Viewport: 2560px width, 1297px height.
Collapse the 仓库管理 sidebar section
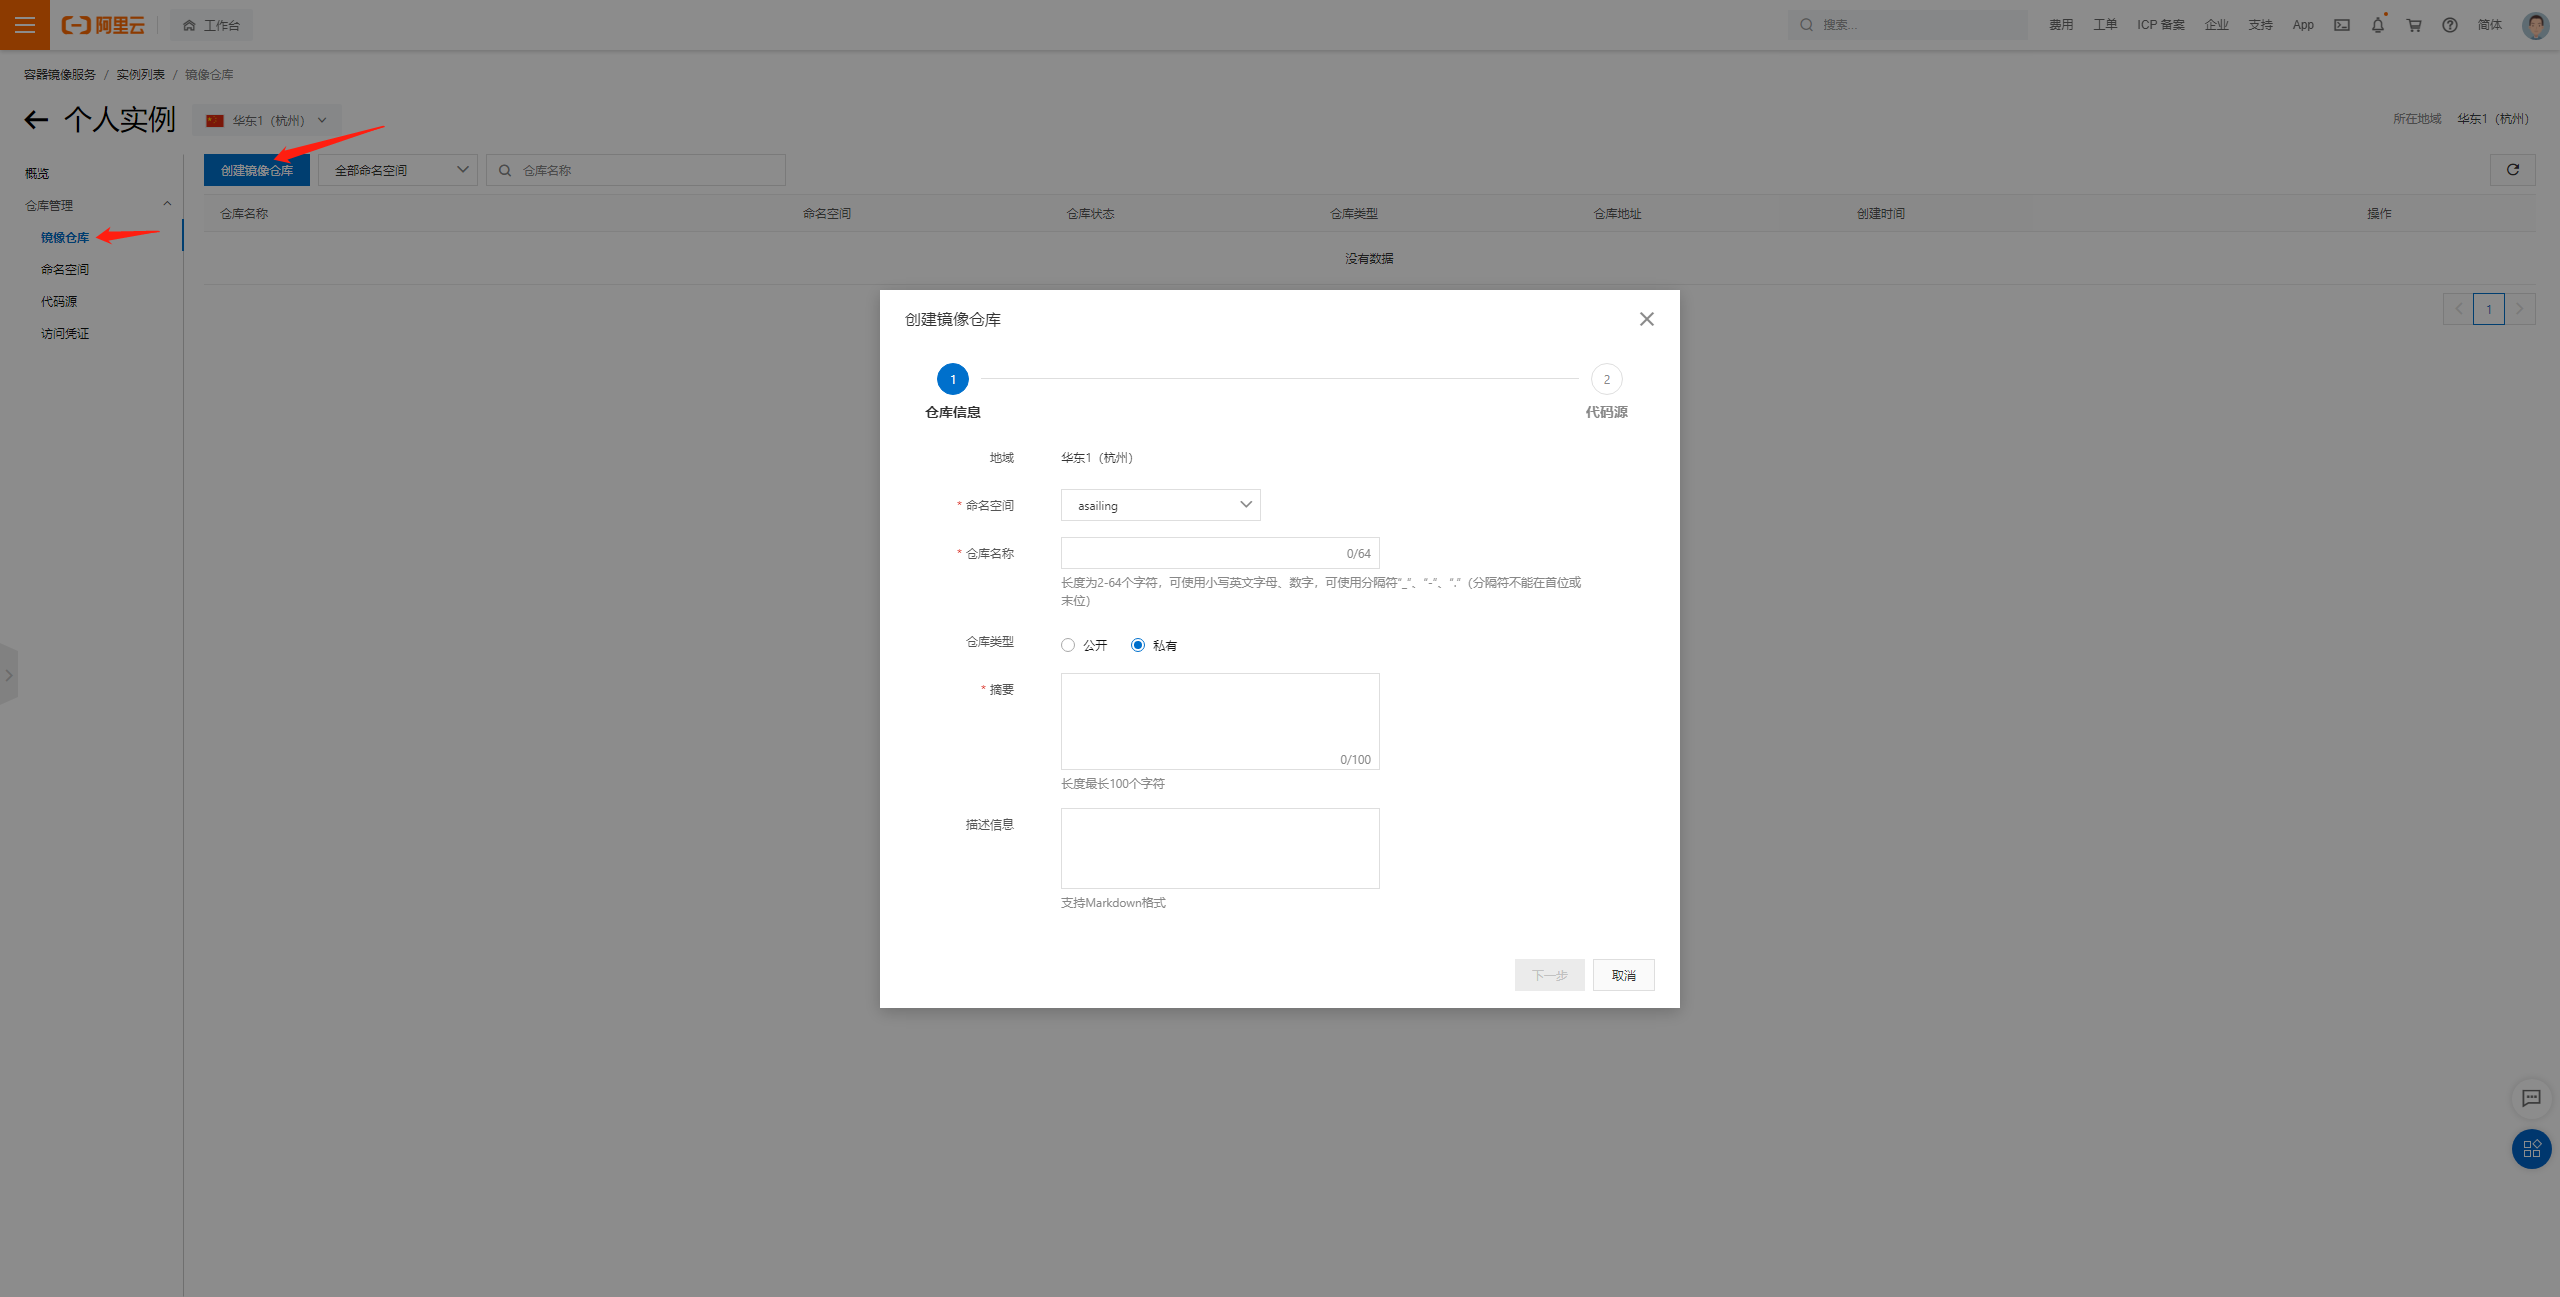pyautogui.click(x=167, y=205)
